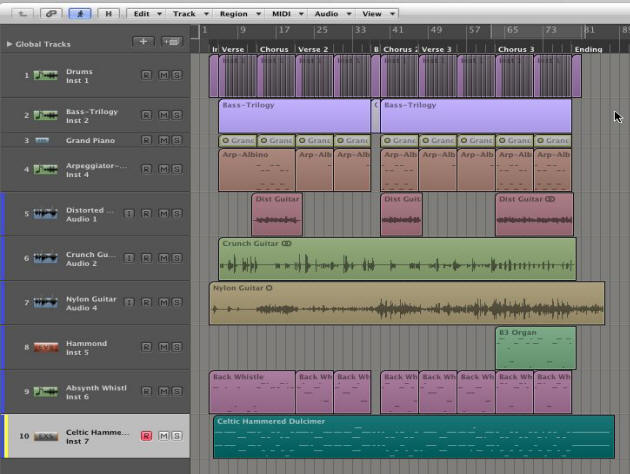Click the hierarchy back arrow toolbar button

pyautogui.click(x=23, y=14)
